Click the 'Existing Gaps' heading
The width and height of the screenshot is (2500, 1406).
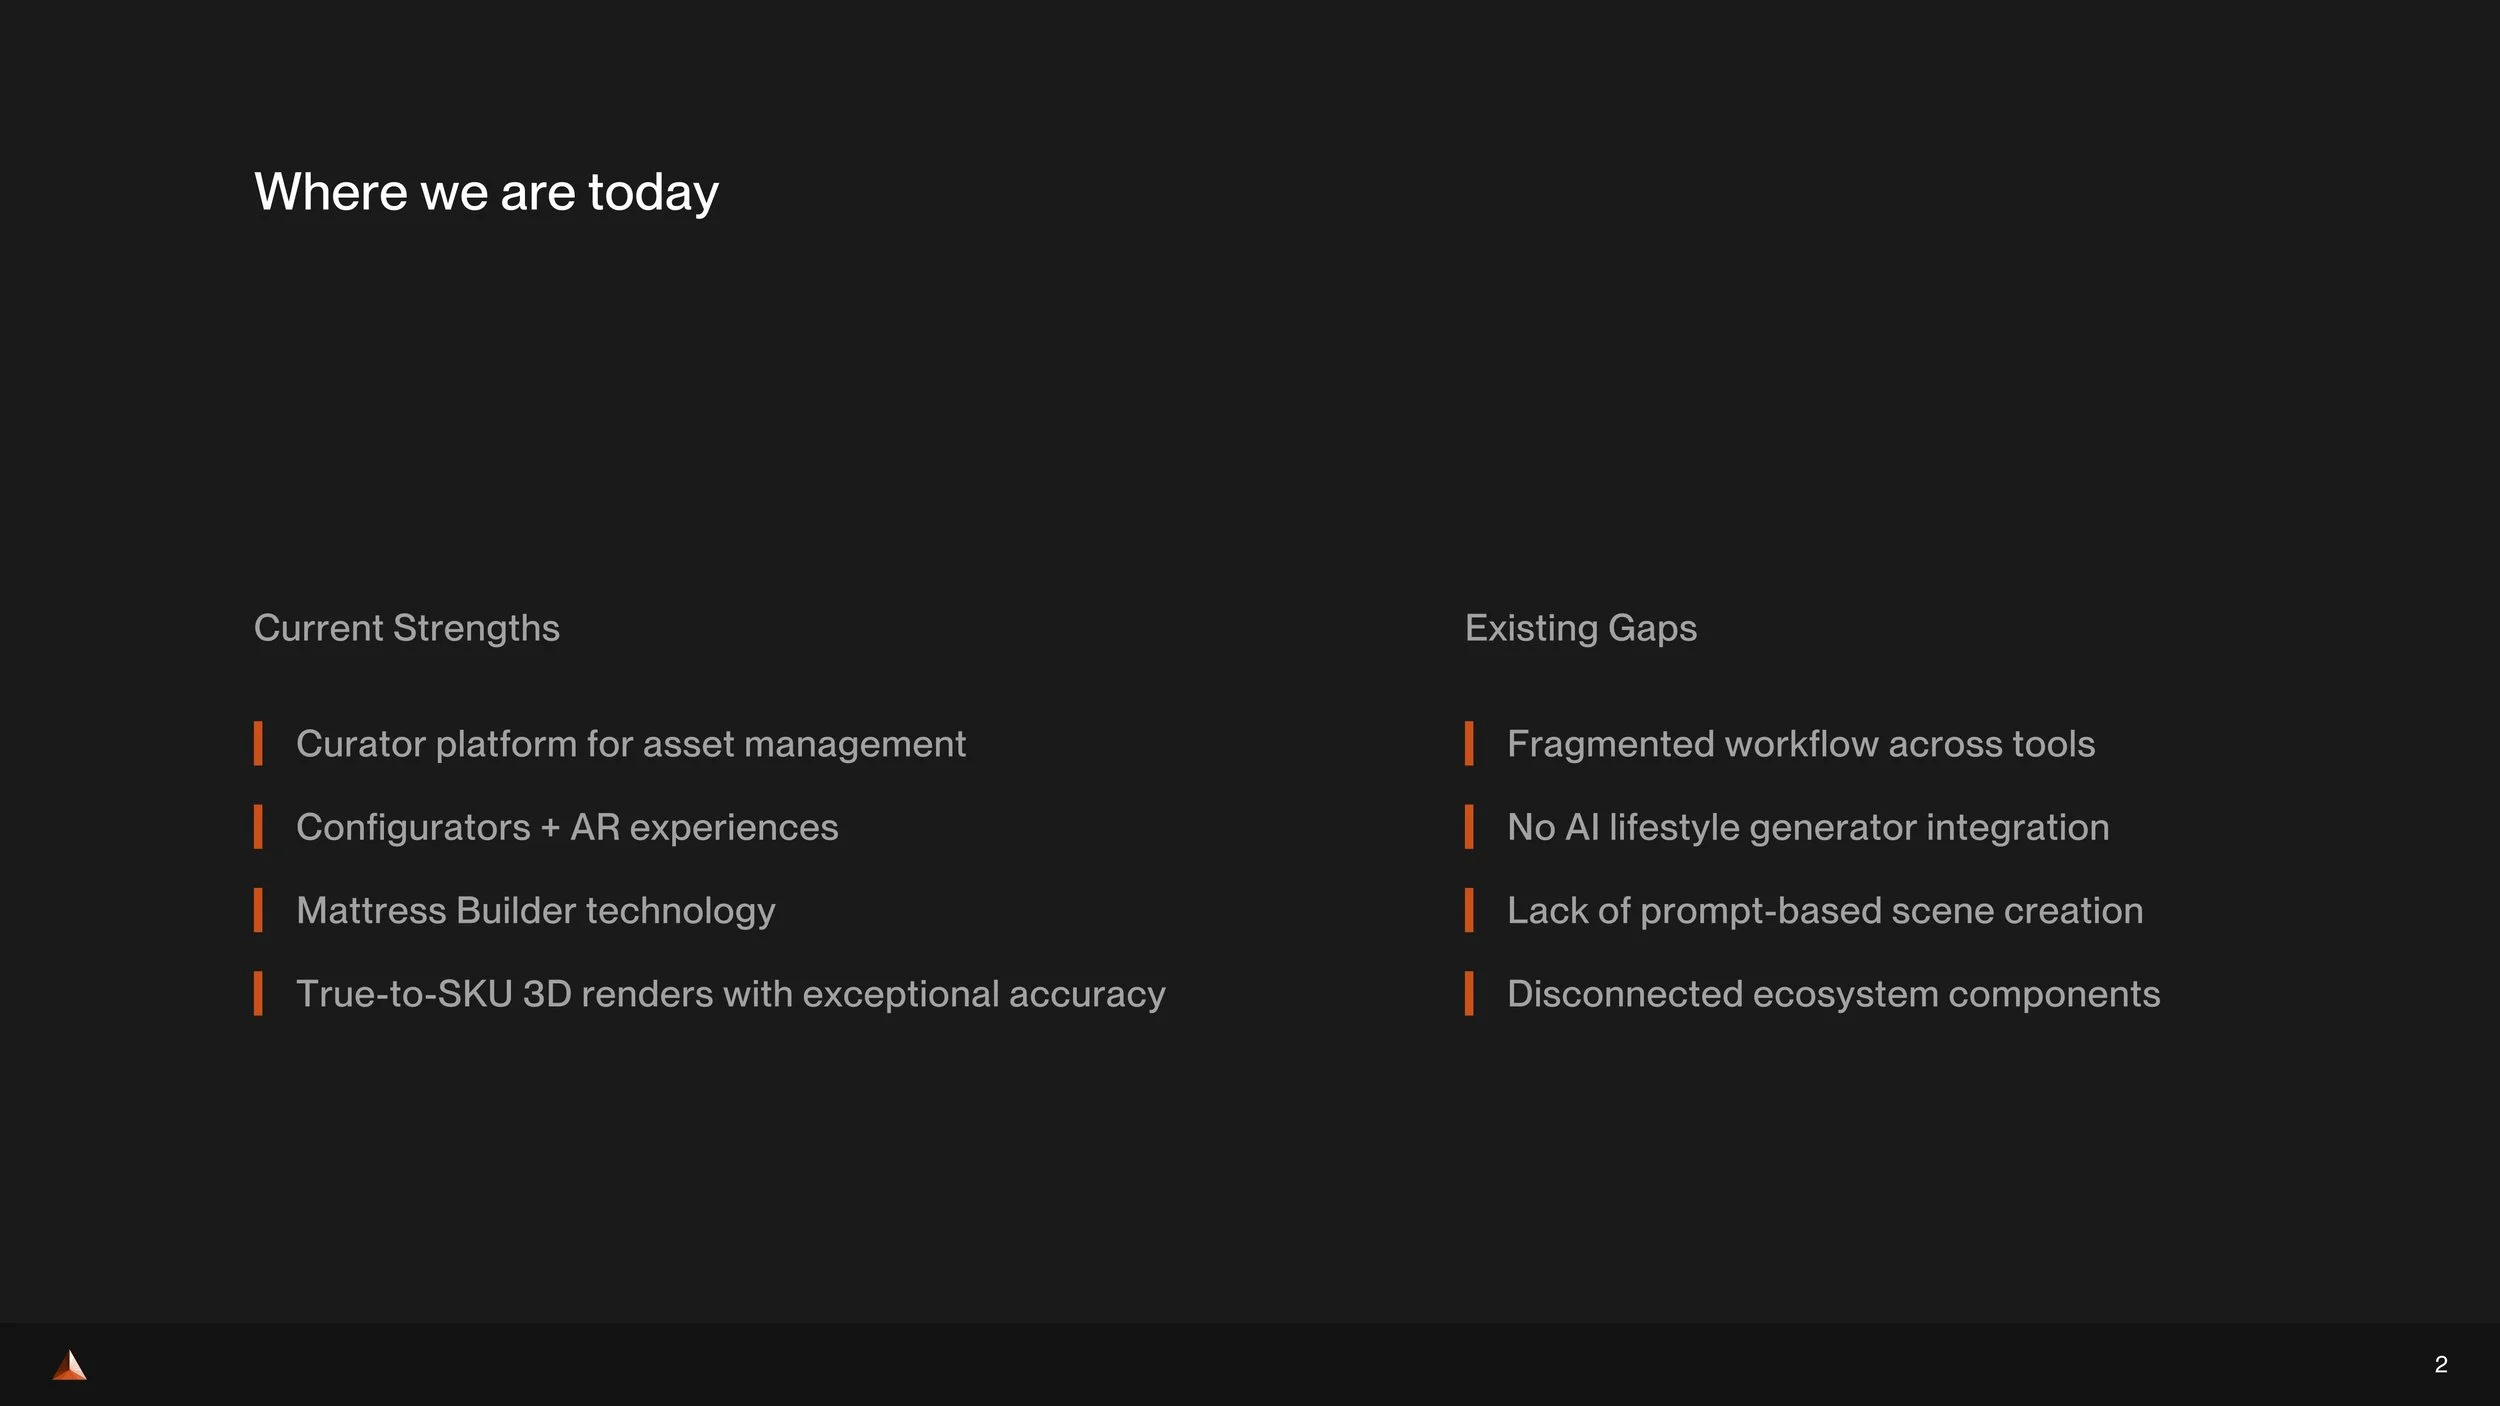coord(1581,628)
